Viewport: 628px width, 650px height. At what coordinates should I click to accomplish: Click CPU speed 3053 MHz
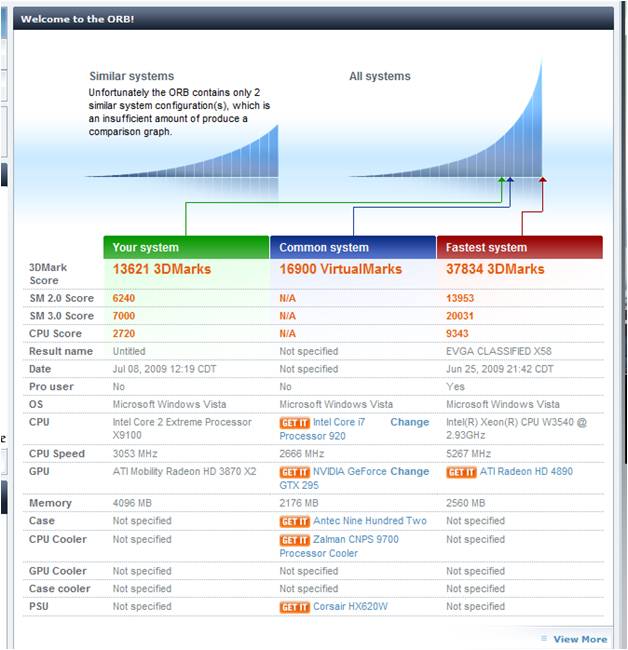(135, 454)
